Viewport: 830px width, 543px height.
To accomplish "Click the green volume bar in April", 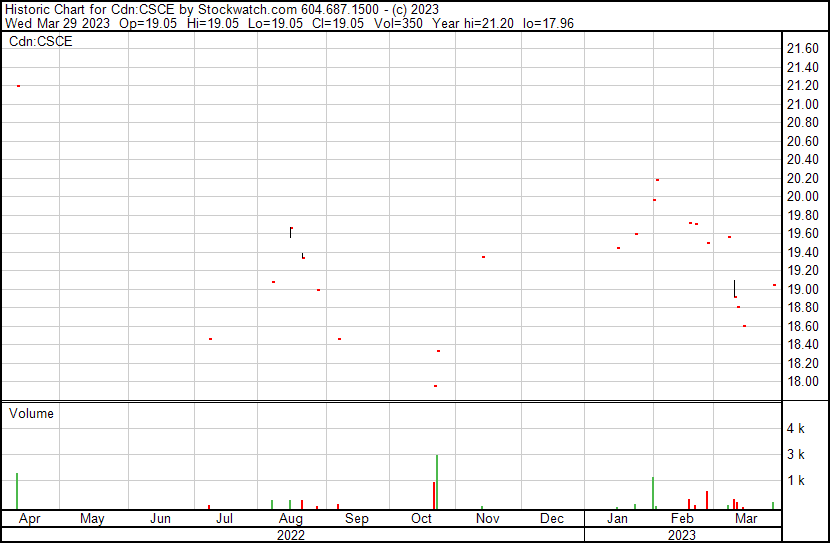I will point(17,491).
